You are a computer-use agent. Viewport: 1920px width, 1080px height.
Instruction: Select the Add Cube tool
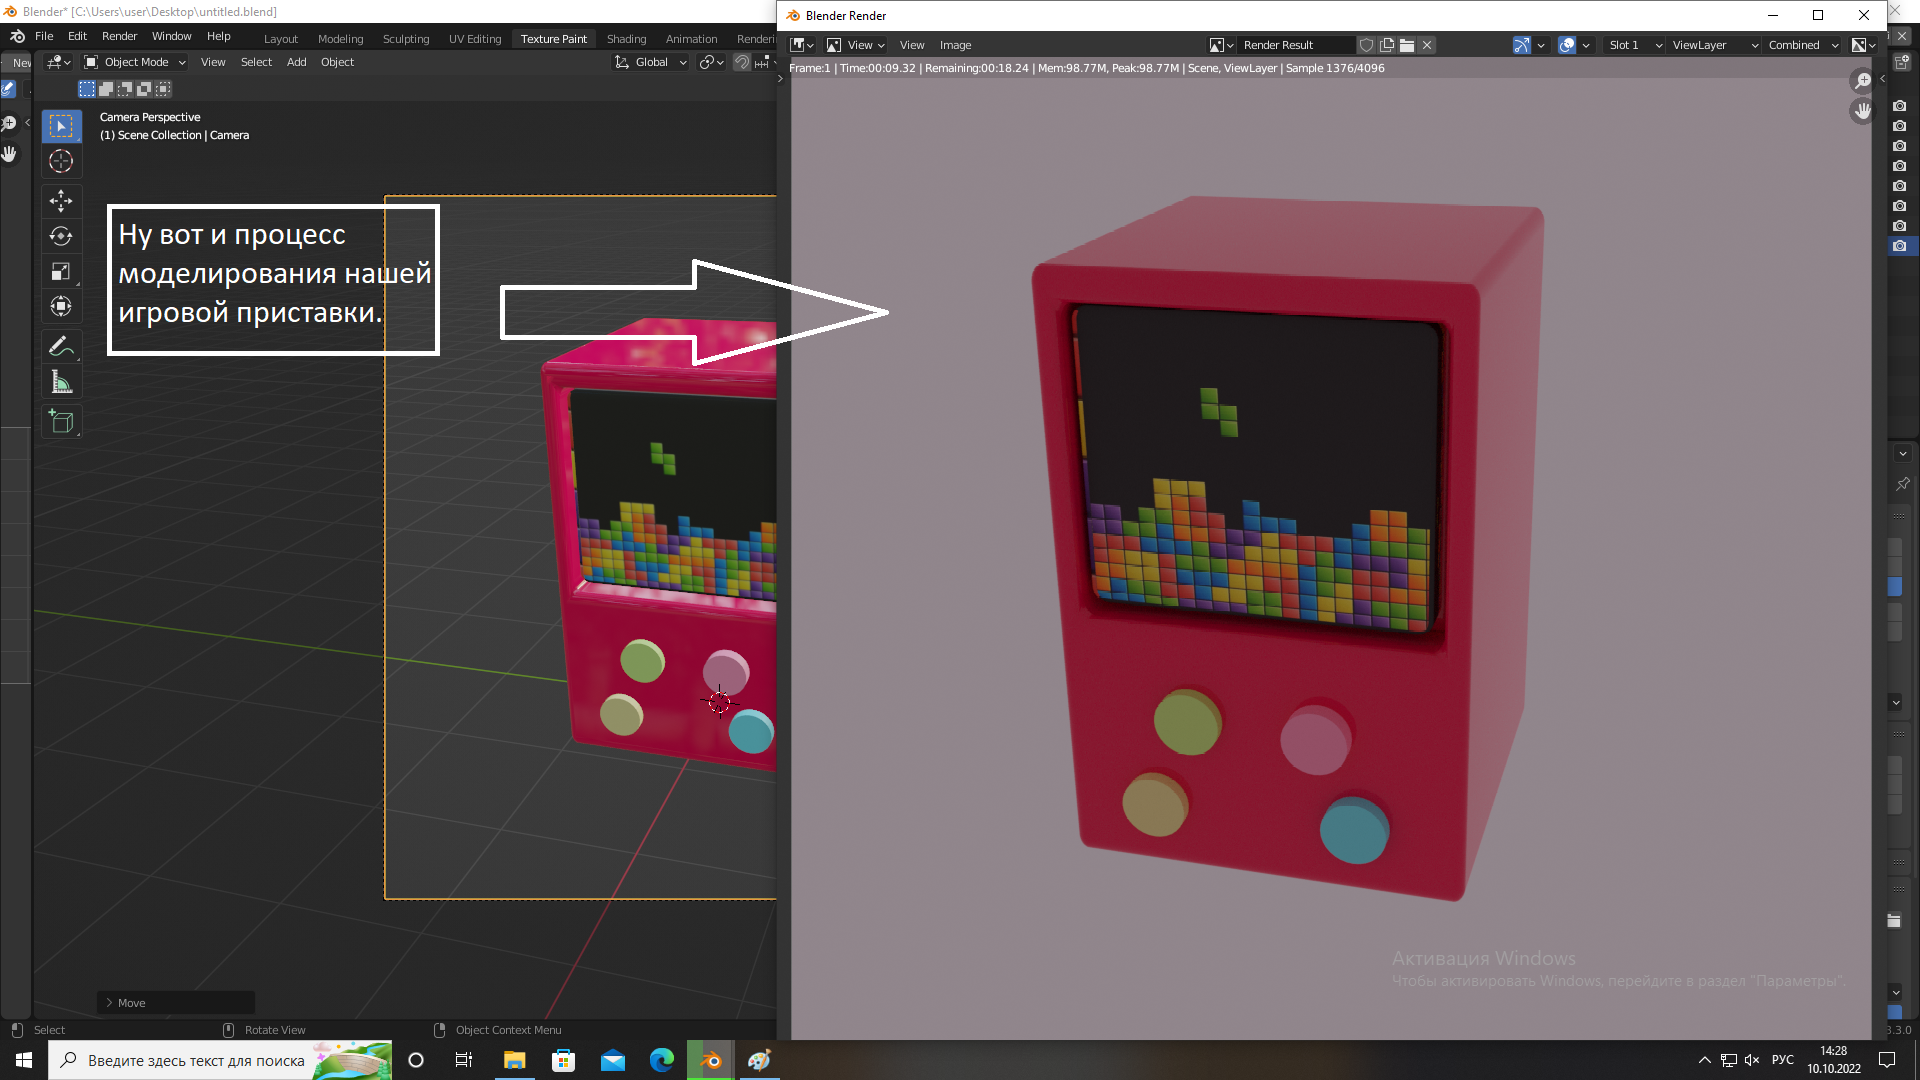coord(62,421)
